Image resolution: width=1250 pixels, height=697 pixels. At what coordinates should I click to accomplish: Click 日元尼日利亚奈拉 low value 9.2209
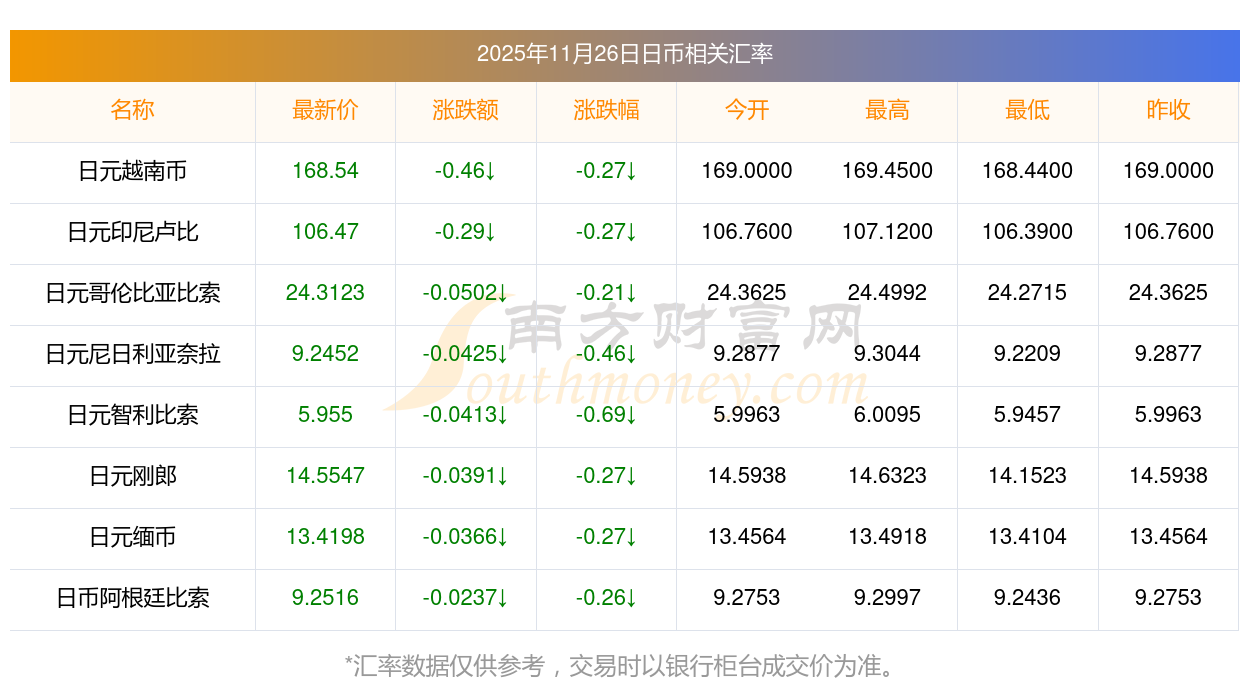pos(1028,354)
